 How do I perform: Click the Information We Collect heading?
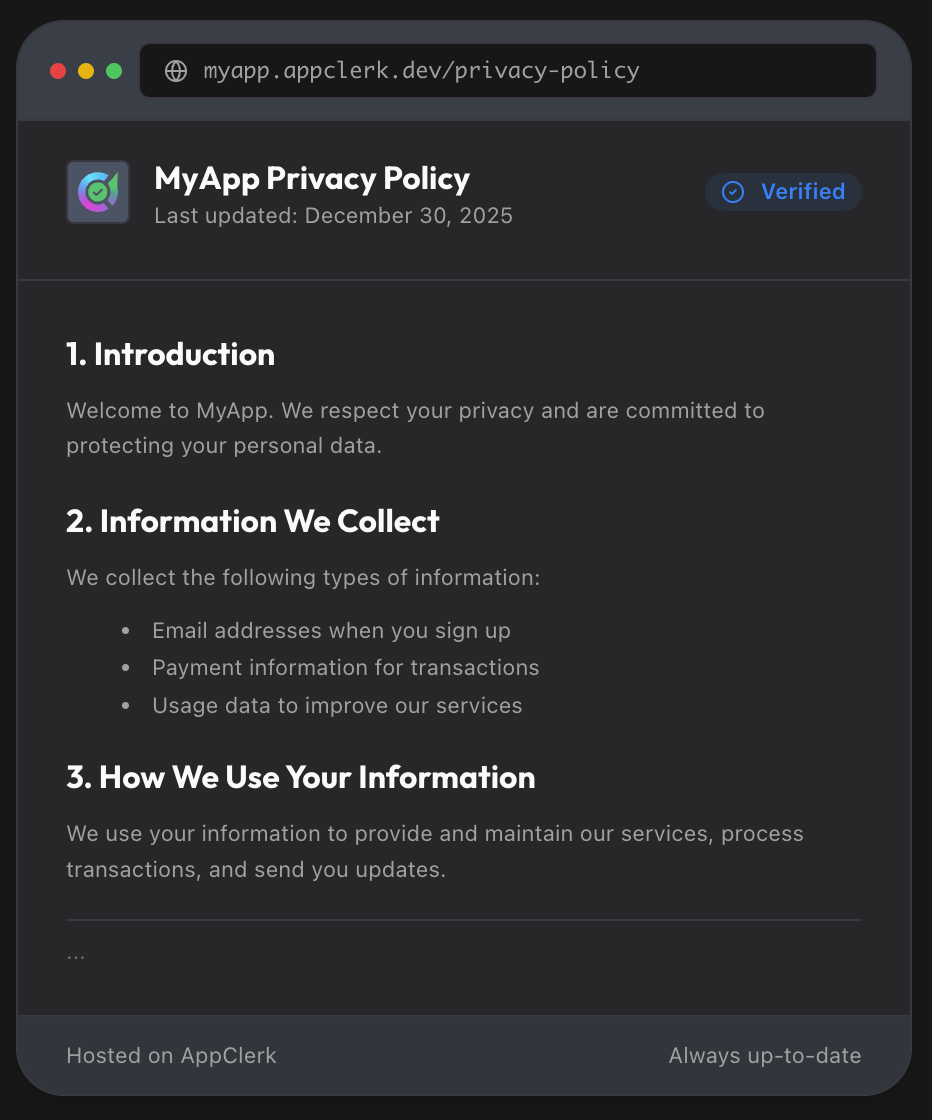pyautogui.click(x=252, y=521)
